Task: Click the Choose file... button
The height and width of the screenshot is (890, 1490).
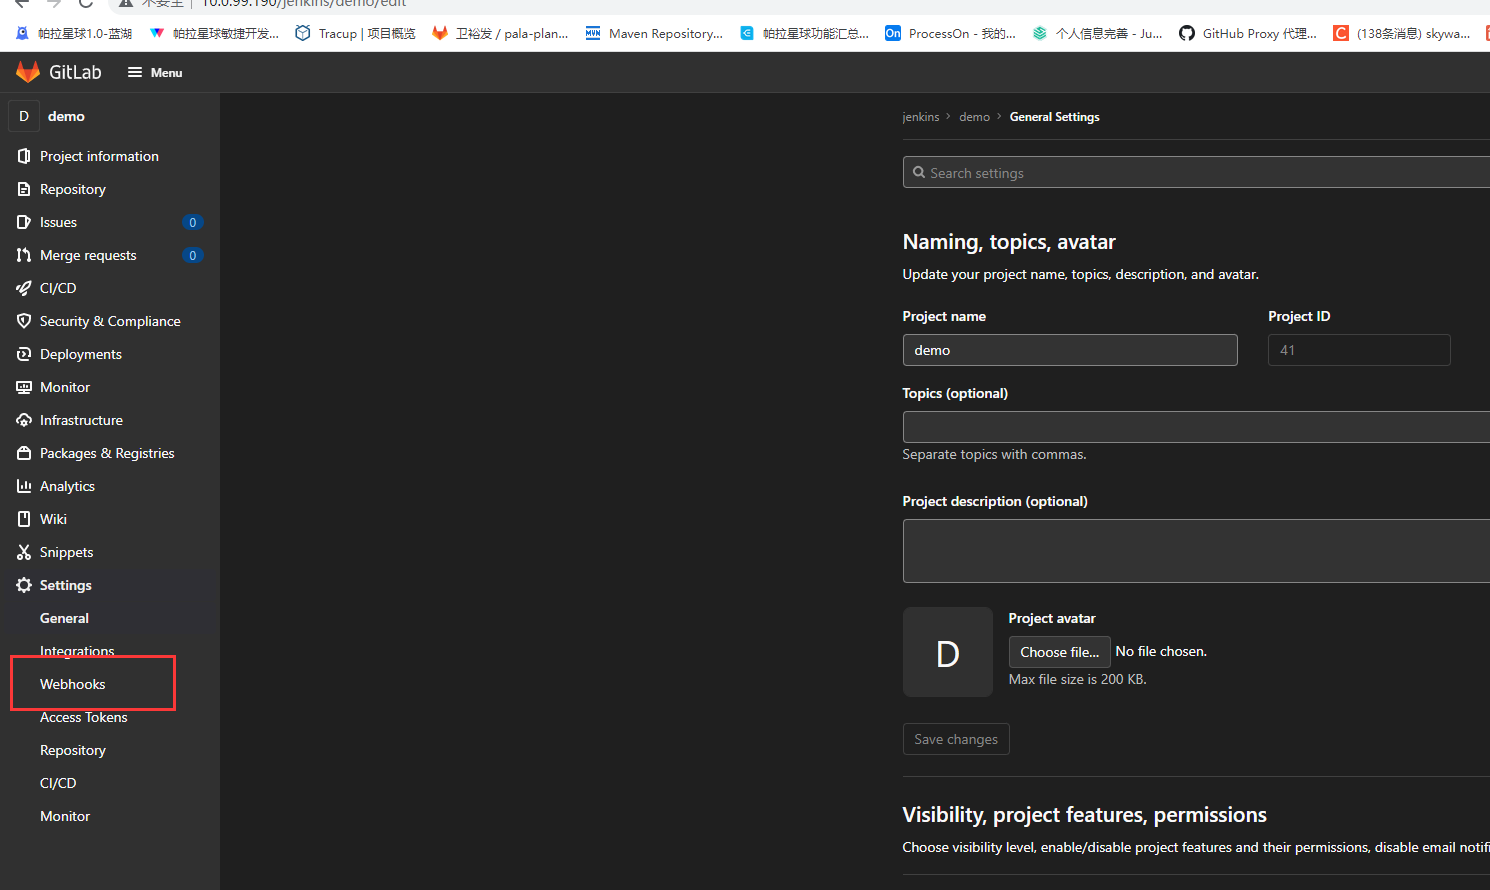Action: coord(1059,652)
